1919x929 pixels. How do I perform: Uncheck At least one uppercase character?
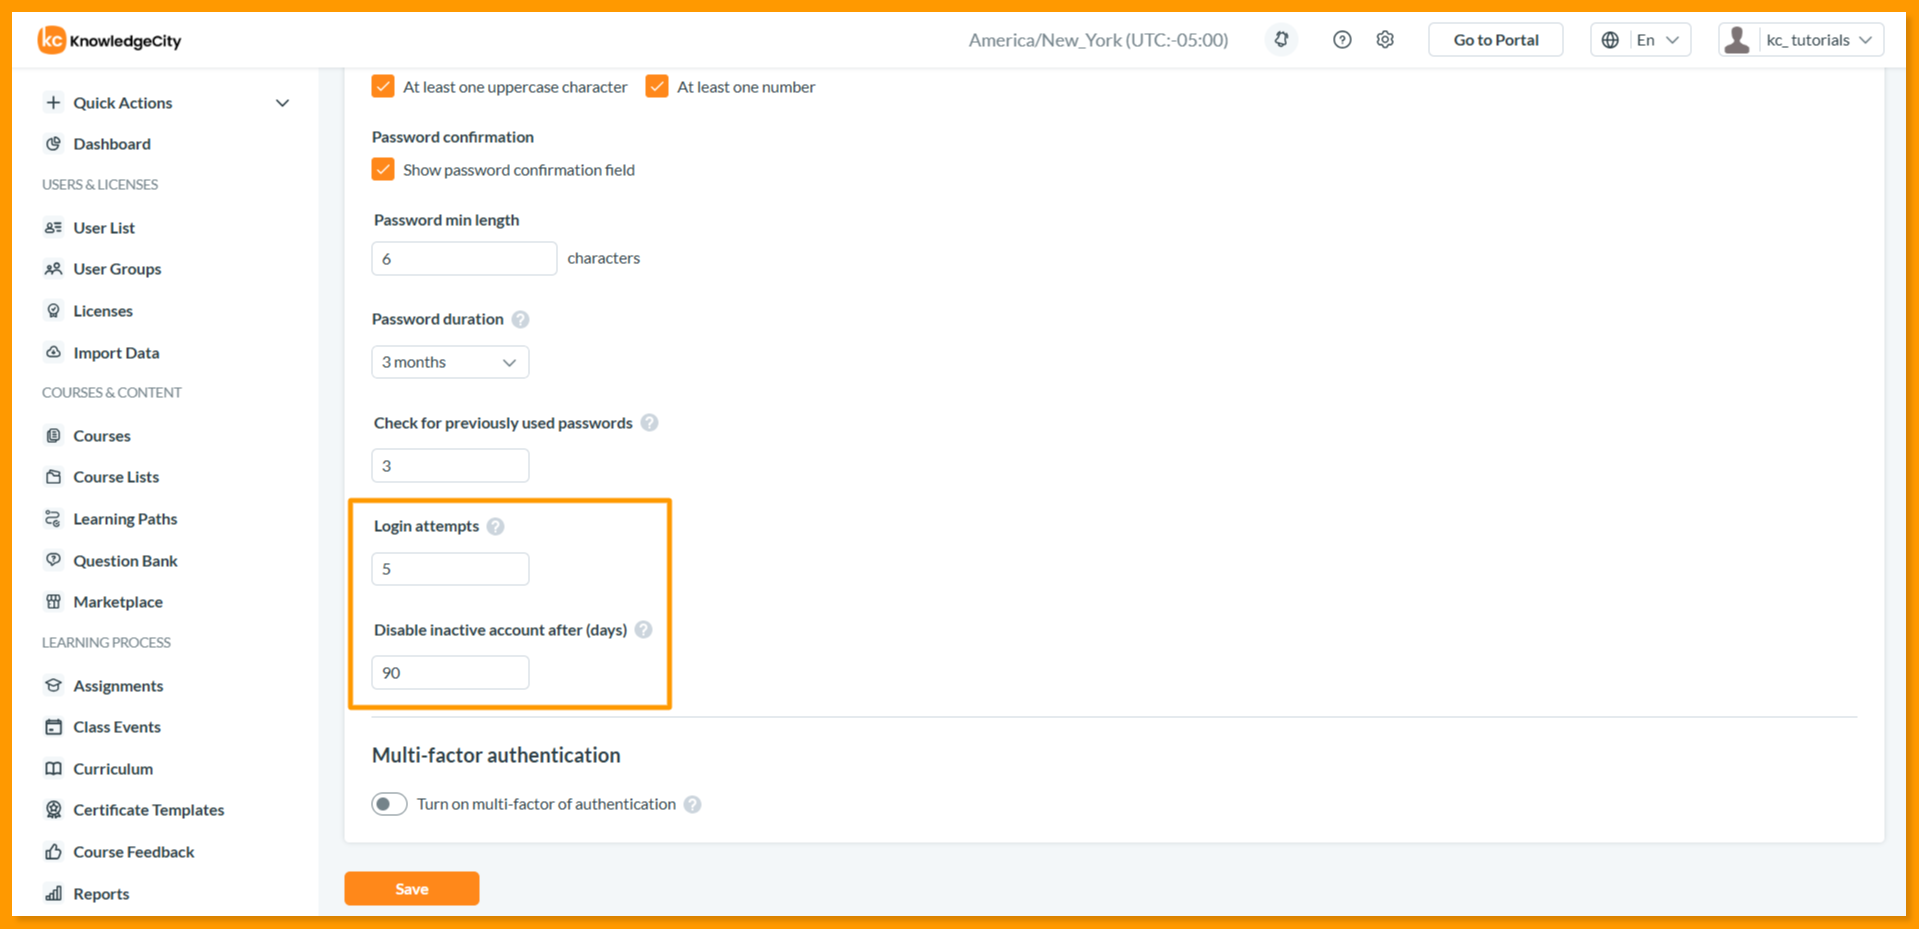click(x=383, y=86)
